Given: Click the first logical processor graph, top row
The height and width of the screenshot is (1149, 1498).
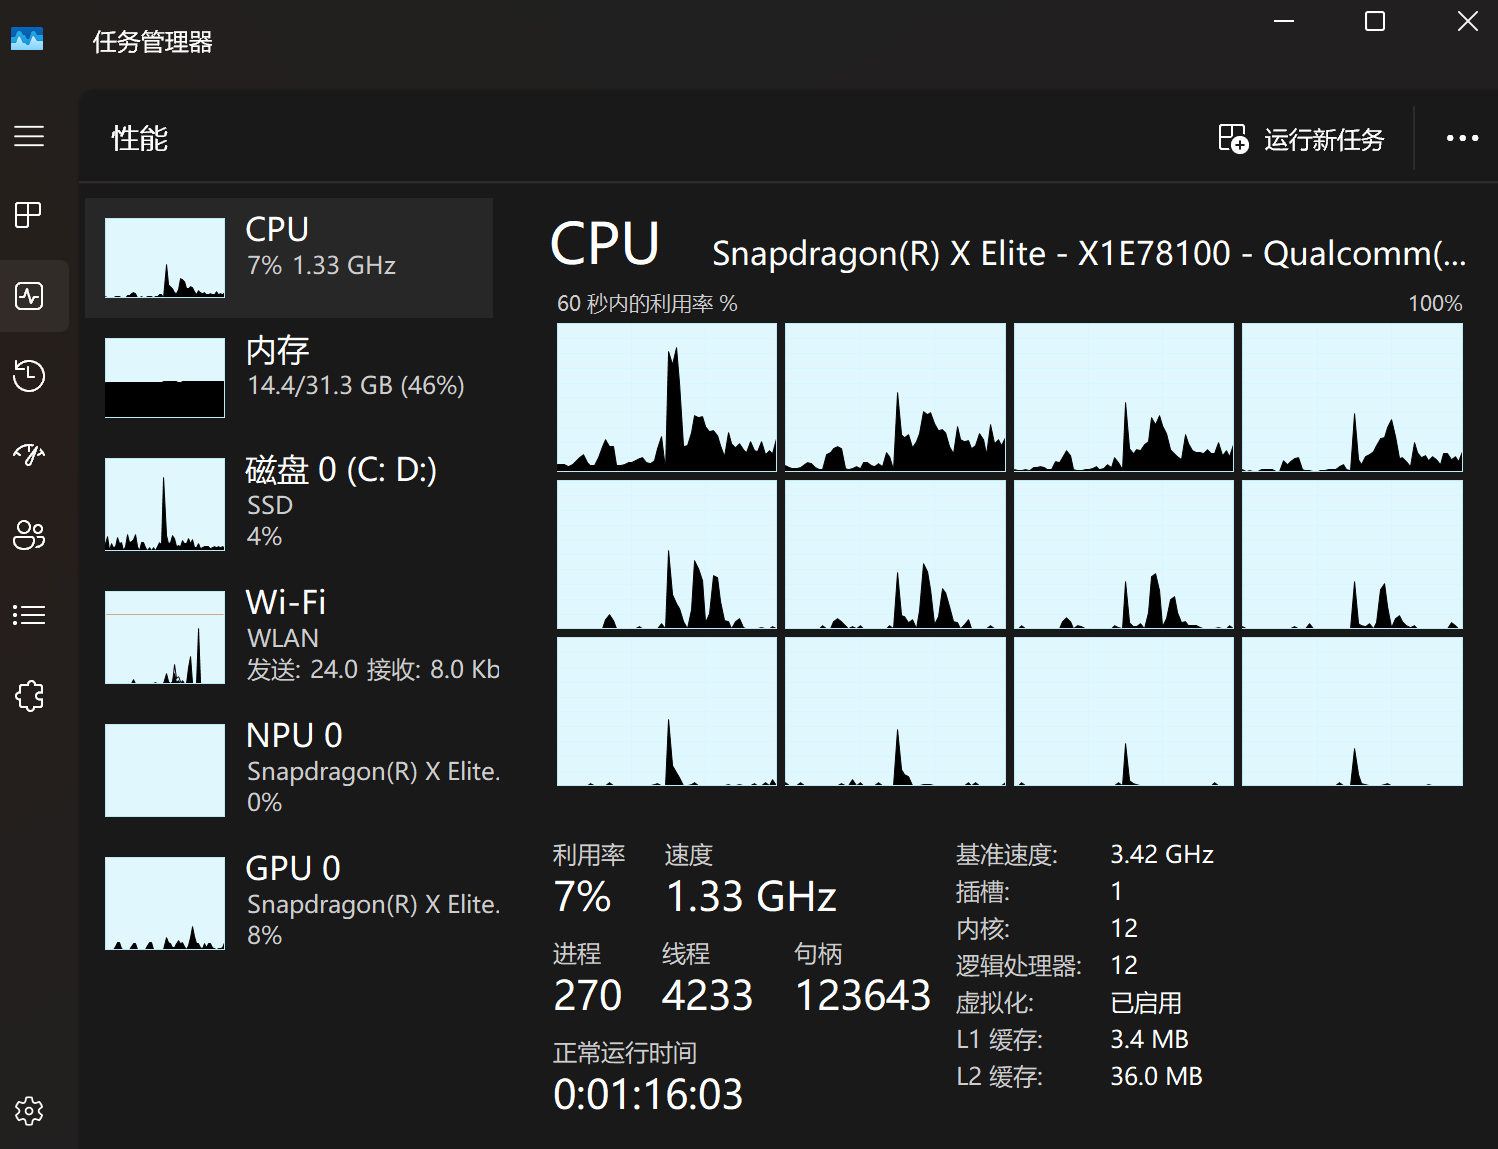Looking at the screenshot, I should tap(667, 397).
